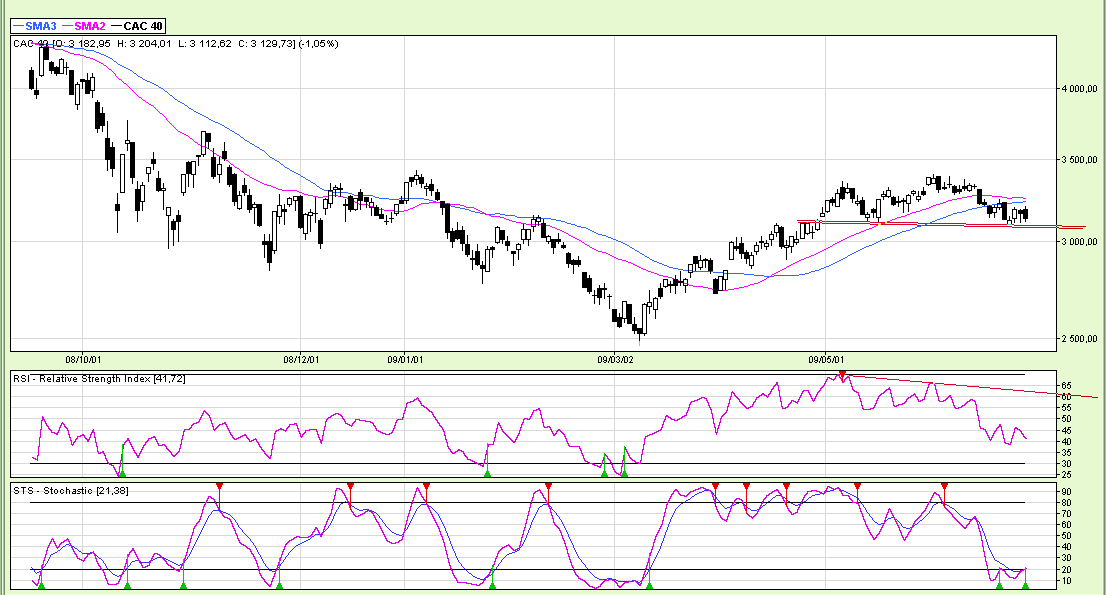Click the 70 value on the Stochastic scale
1106x595 pixels.
[x=1066, y=514]
